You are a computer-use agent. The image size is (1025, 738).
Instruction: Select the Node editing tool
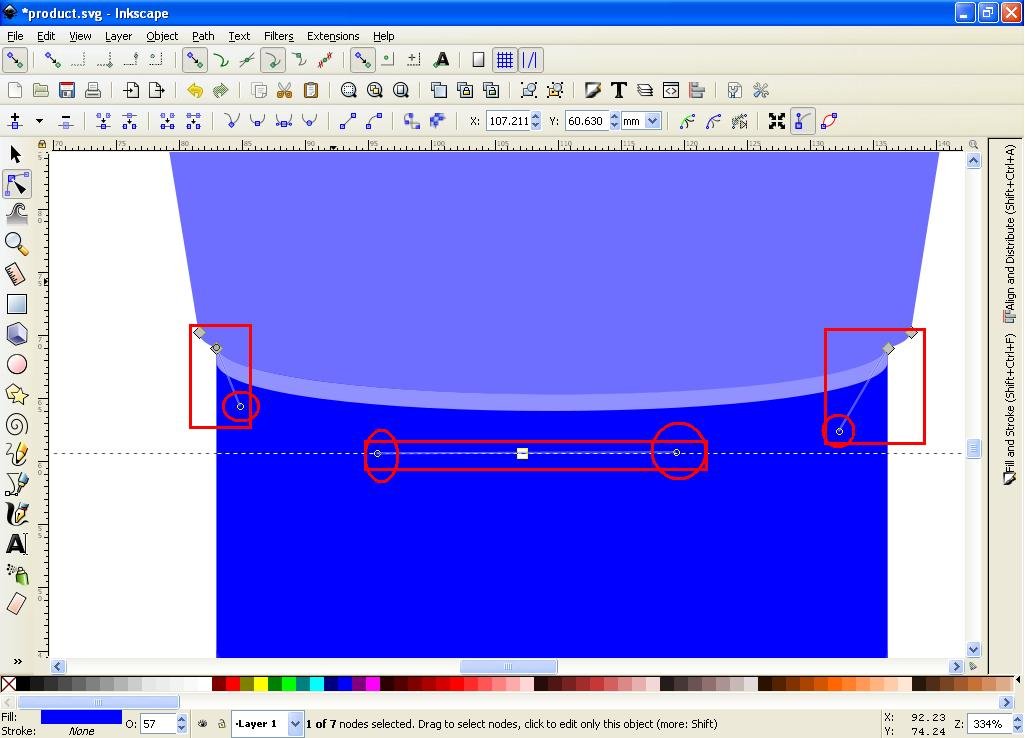point(16,184)
